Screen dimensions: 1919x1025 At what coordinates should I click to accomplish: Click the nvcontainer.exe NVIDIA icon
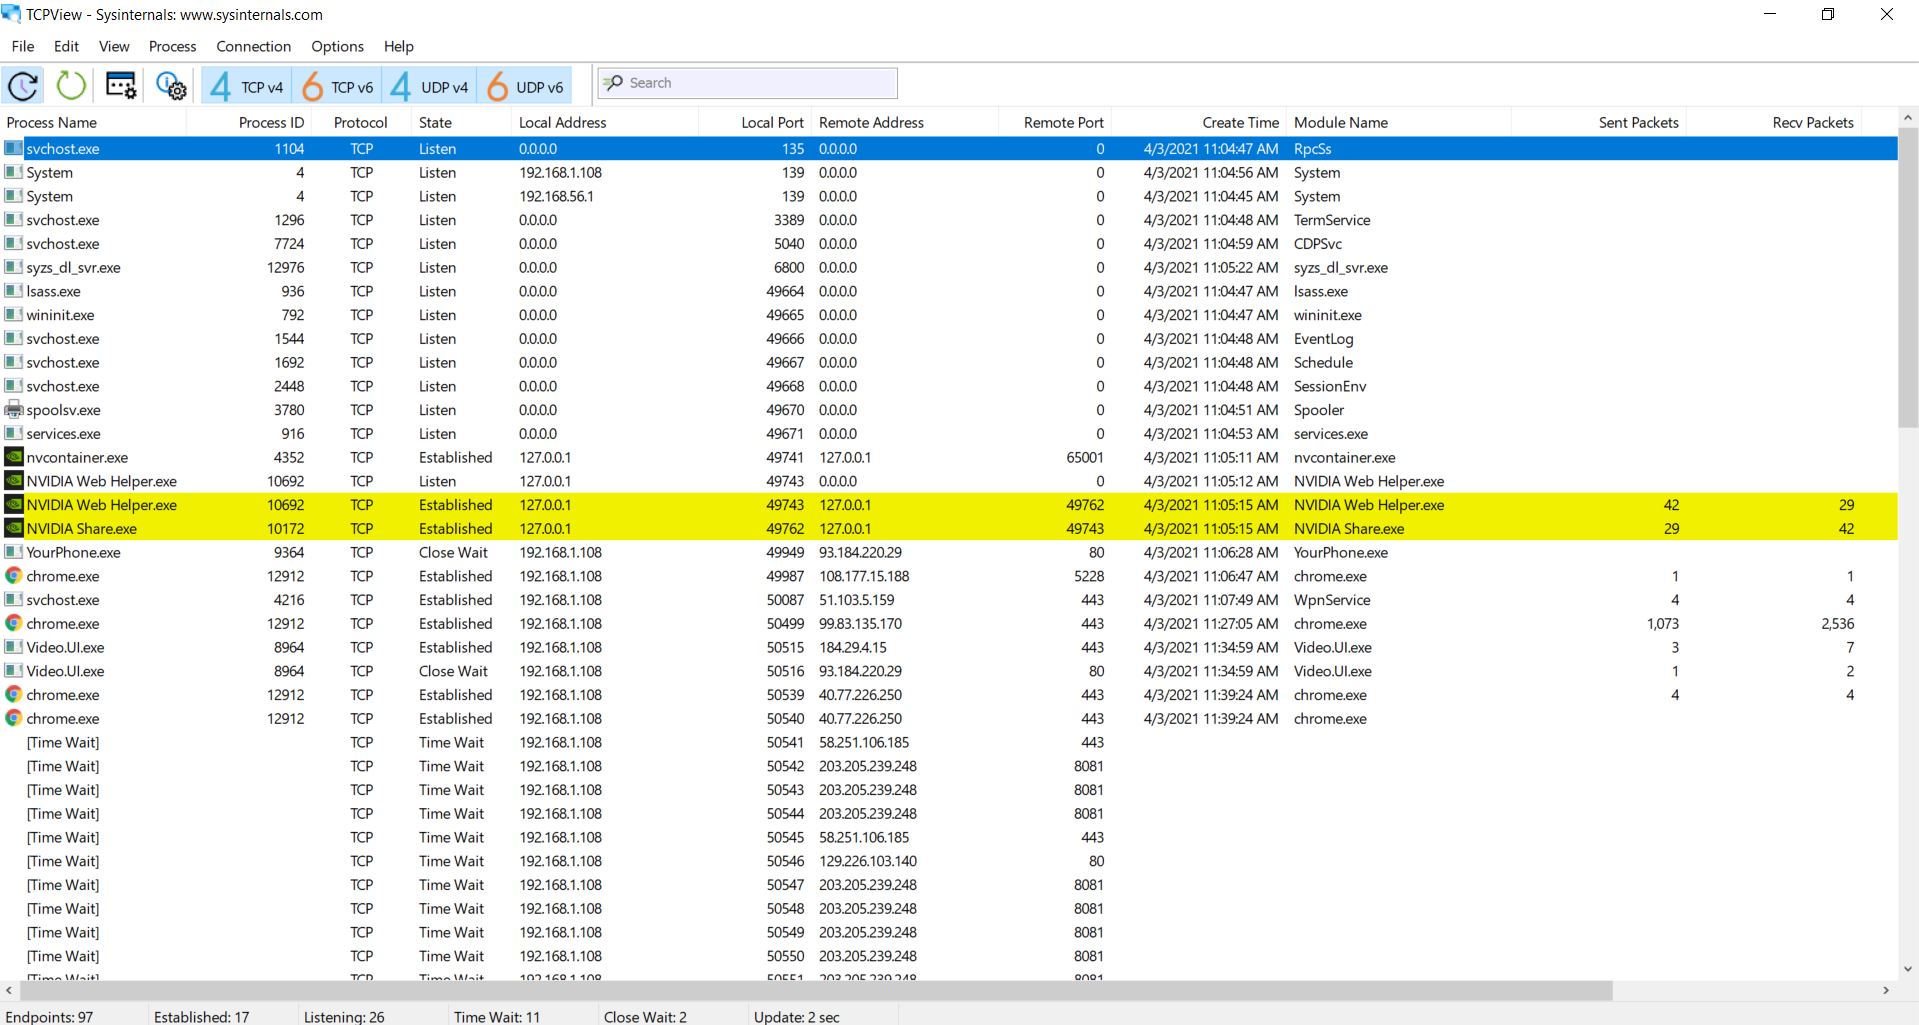pyautogui.click(x=14, y=457)
